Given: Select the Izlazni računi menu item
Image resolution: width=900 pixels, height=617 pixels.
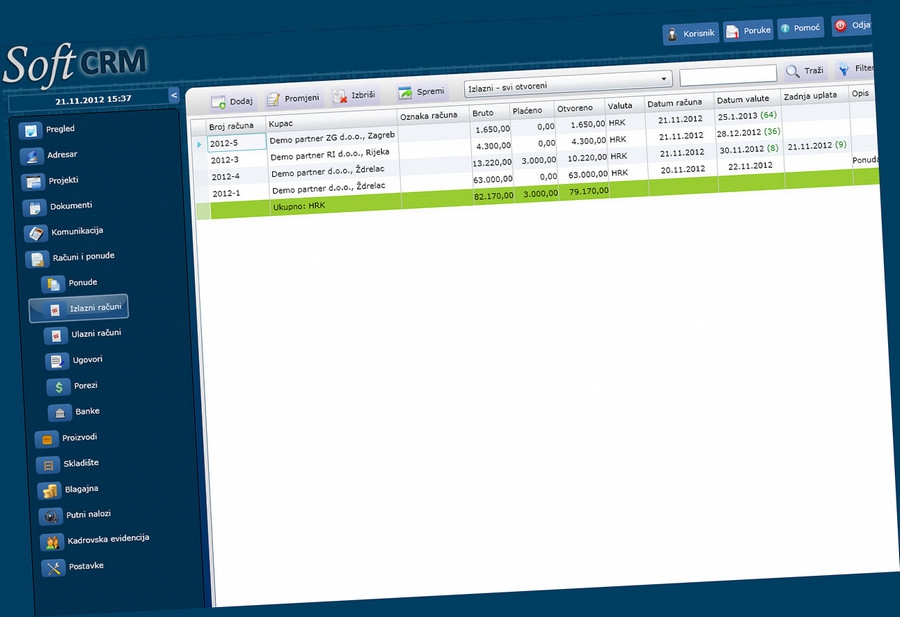Looking at the screenshot, I should point(79,308).
